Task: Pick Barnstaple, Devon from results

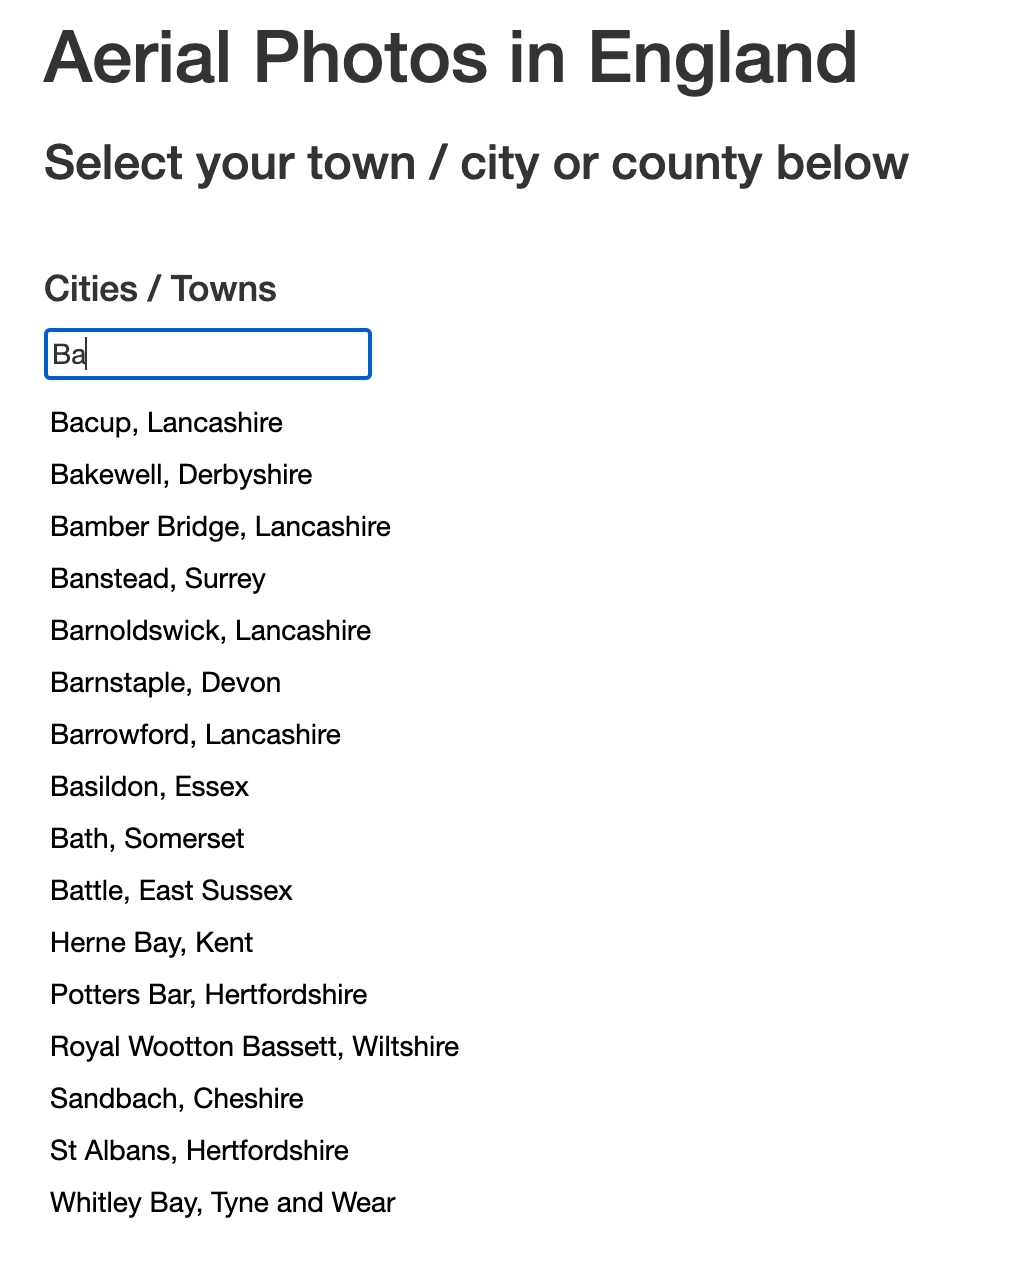Action: pyautogui.click(x=165, y=683)
